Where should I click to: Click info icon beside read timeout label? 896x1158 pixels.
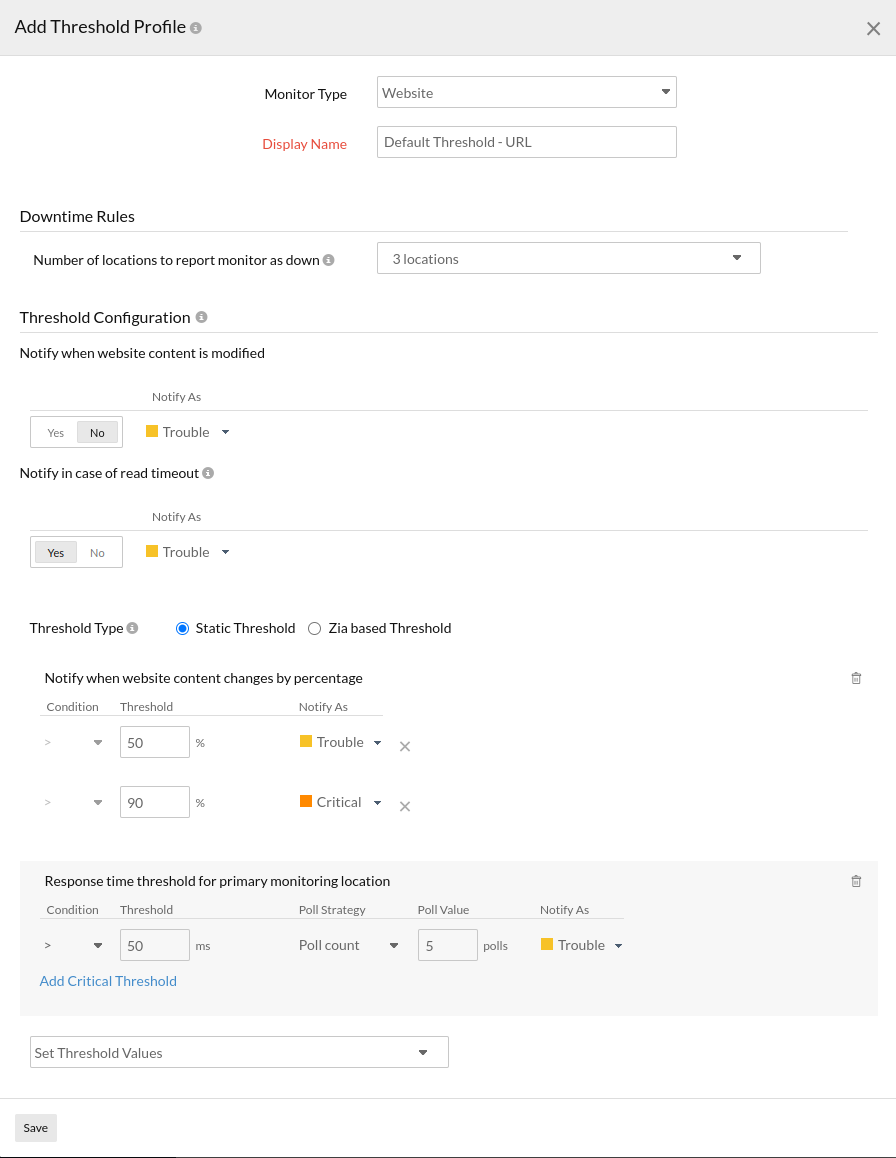coord(208,473)
